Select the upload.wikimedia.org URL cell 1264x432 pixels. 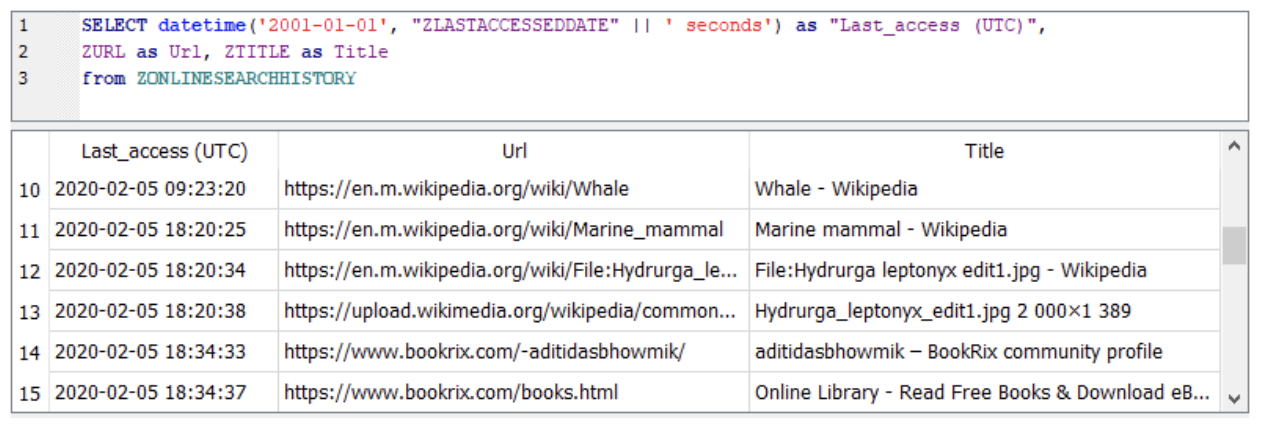[514, 311]
